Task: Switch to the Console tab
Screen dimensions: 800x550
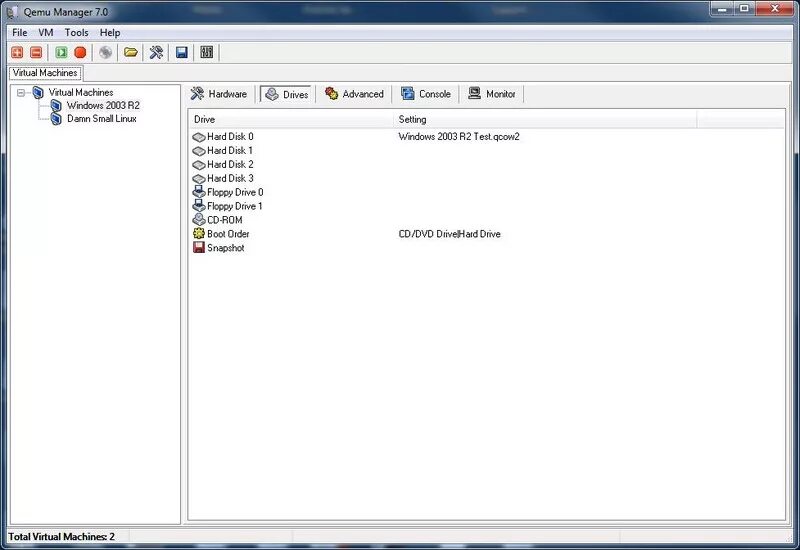Action: 426,94
